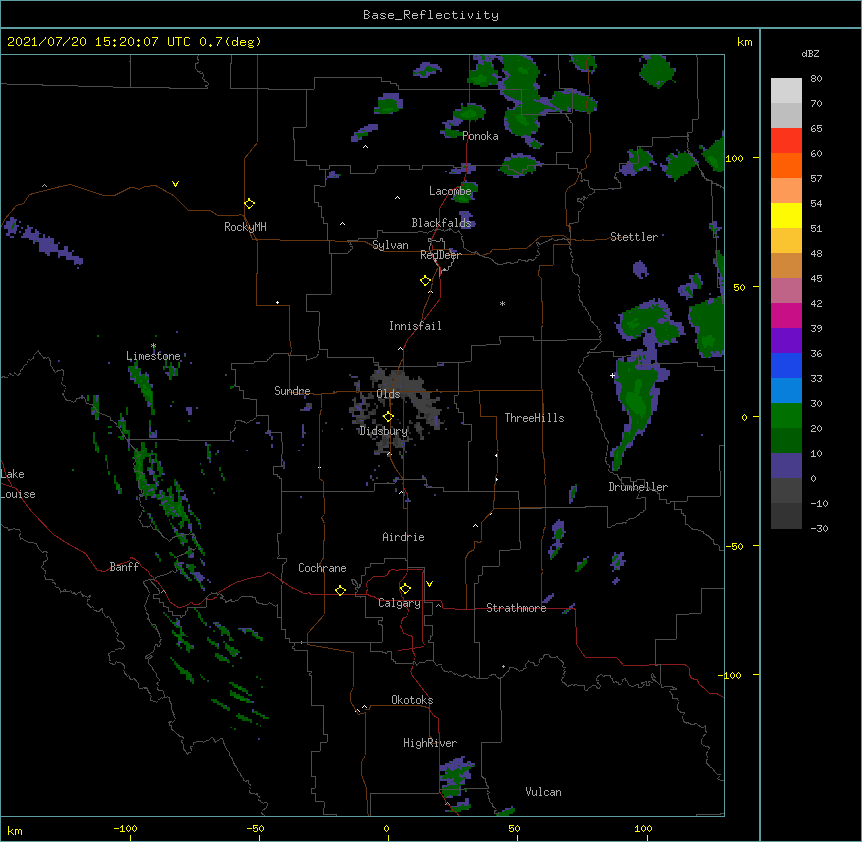Click the yellow v marker northwest of RockyMH
Image resolution: width=862 pixels, height=842 pixels.
pyautogui.click(x=175, y=184)
